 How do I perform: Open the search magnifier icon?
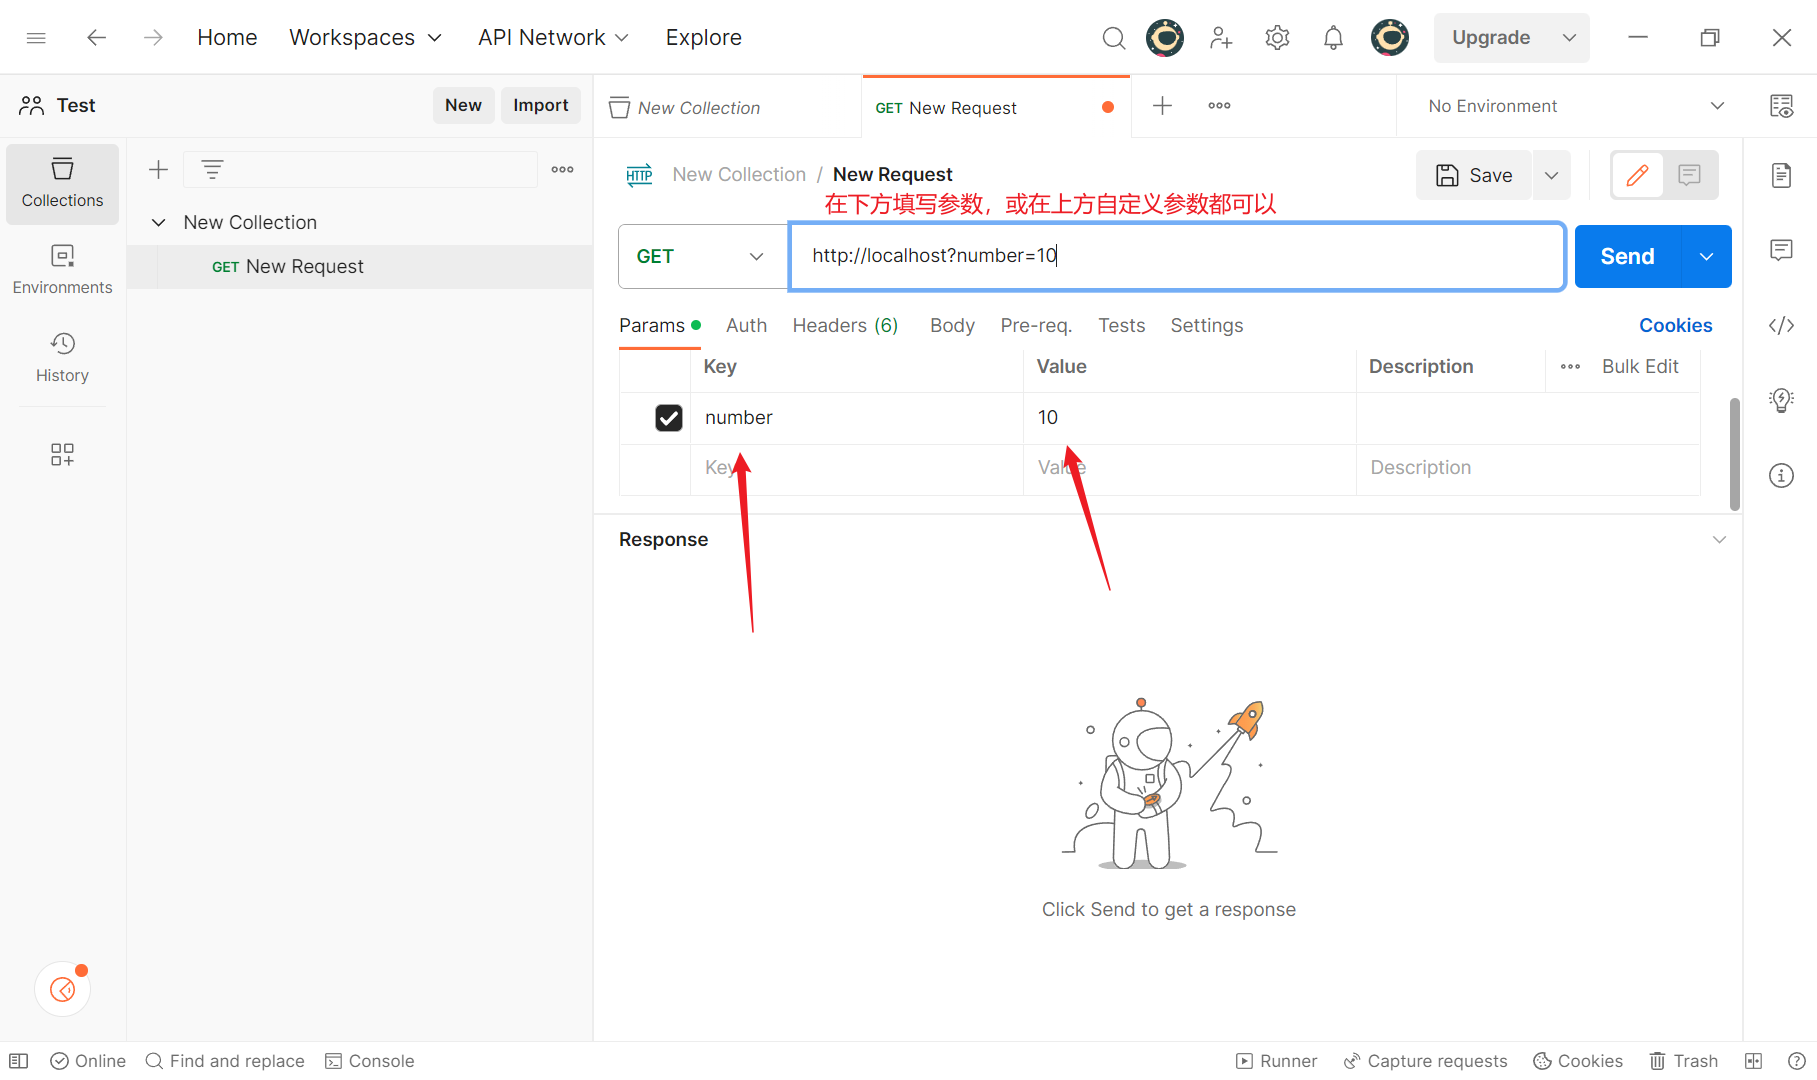coord(1113,38)
